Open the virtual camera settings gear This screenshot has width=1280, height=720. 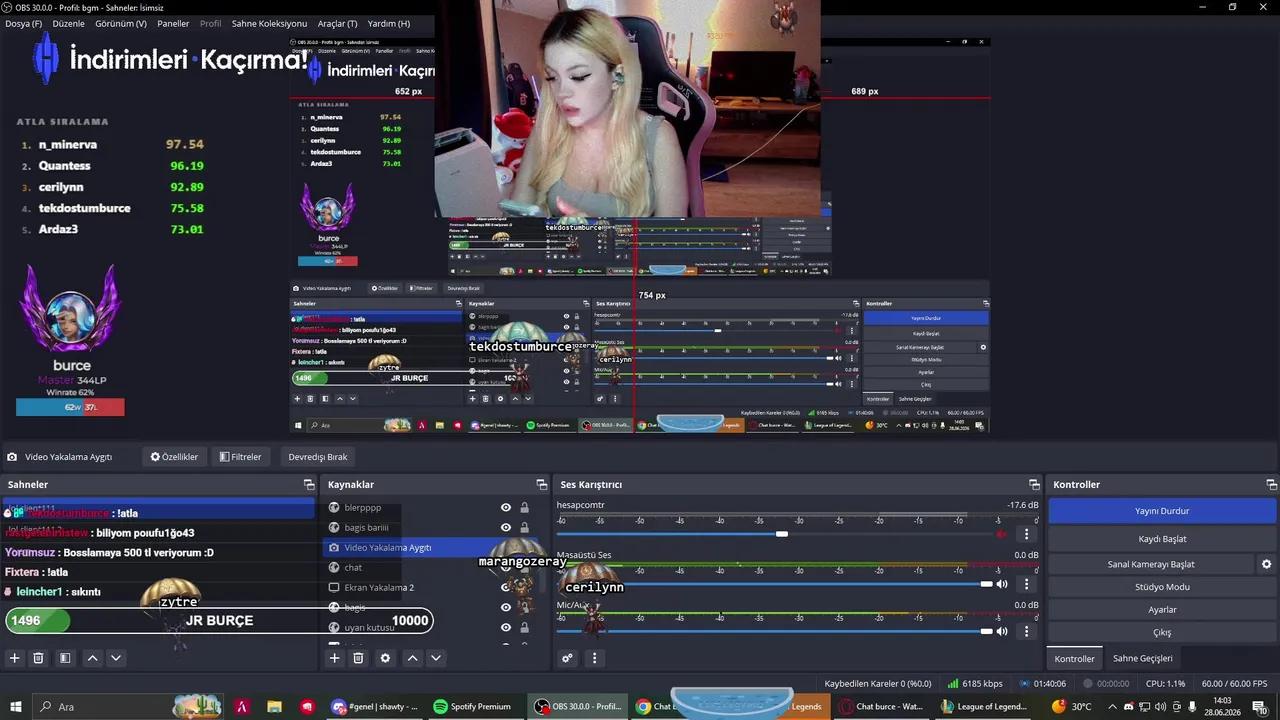[x=1266, y=564]
